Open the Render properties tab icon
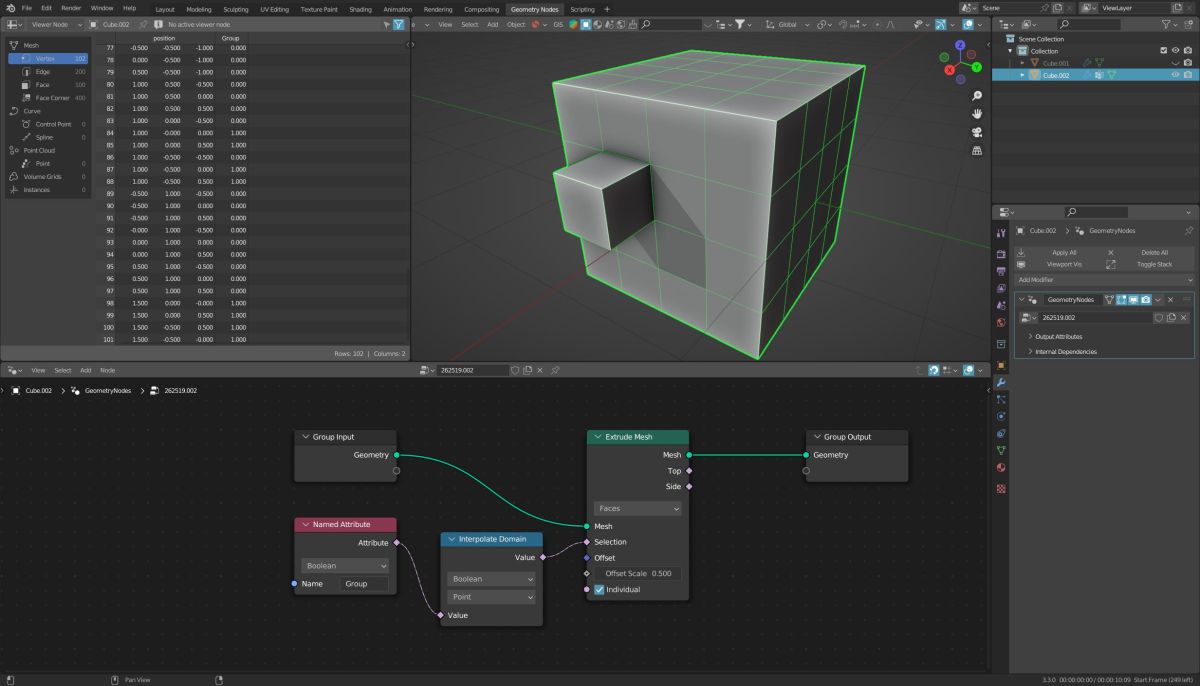The image size is (1200, 686). (1001, 253)
